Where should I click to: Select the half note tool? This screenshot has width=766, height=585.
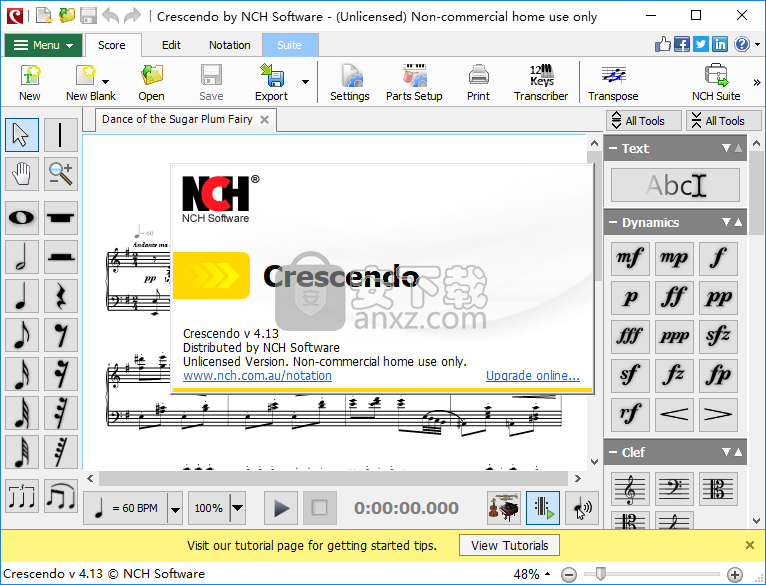point(21,257)
